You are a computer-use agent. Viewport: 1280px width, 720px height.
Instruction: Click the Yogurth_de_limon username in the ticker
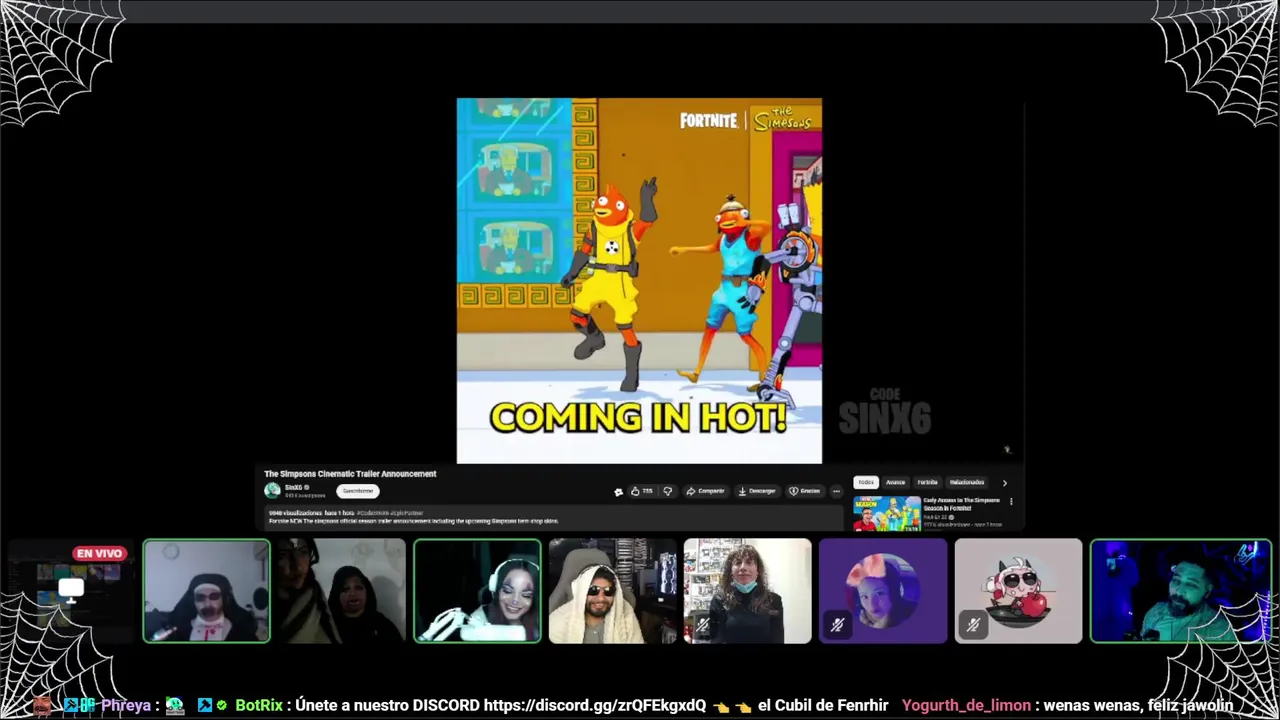(x=966, y=705)
